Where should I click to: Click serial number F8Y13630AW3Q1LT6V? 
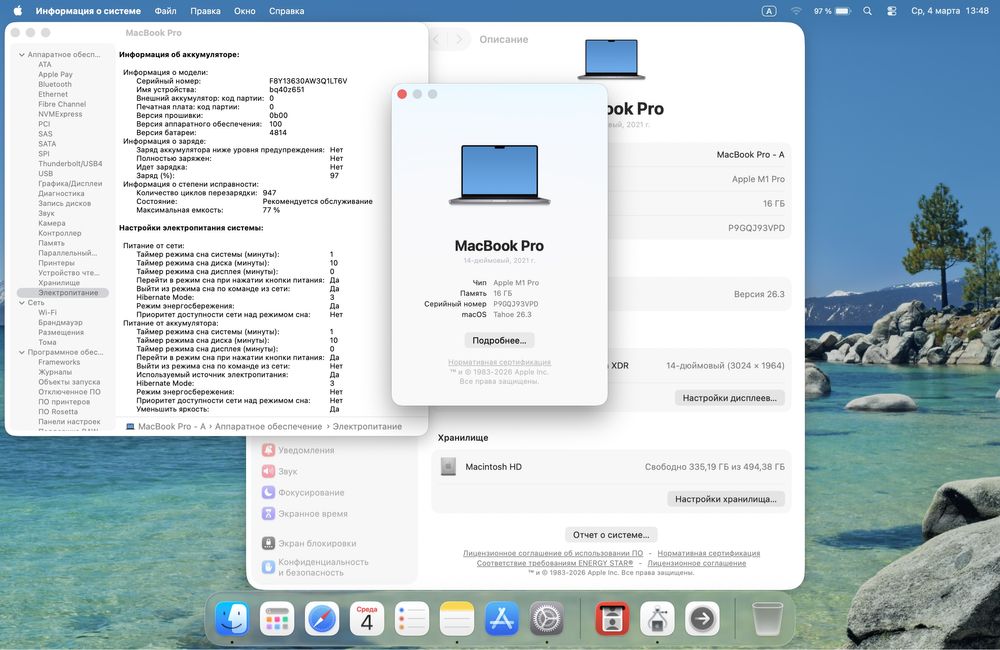308,81
